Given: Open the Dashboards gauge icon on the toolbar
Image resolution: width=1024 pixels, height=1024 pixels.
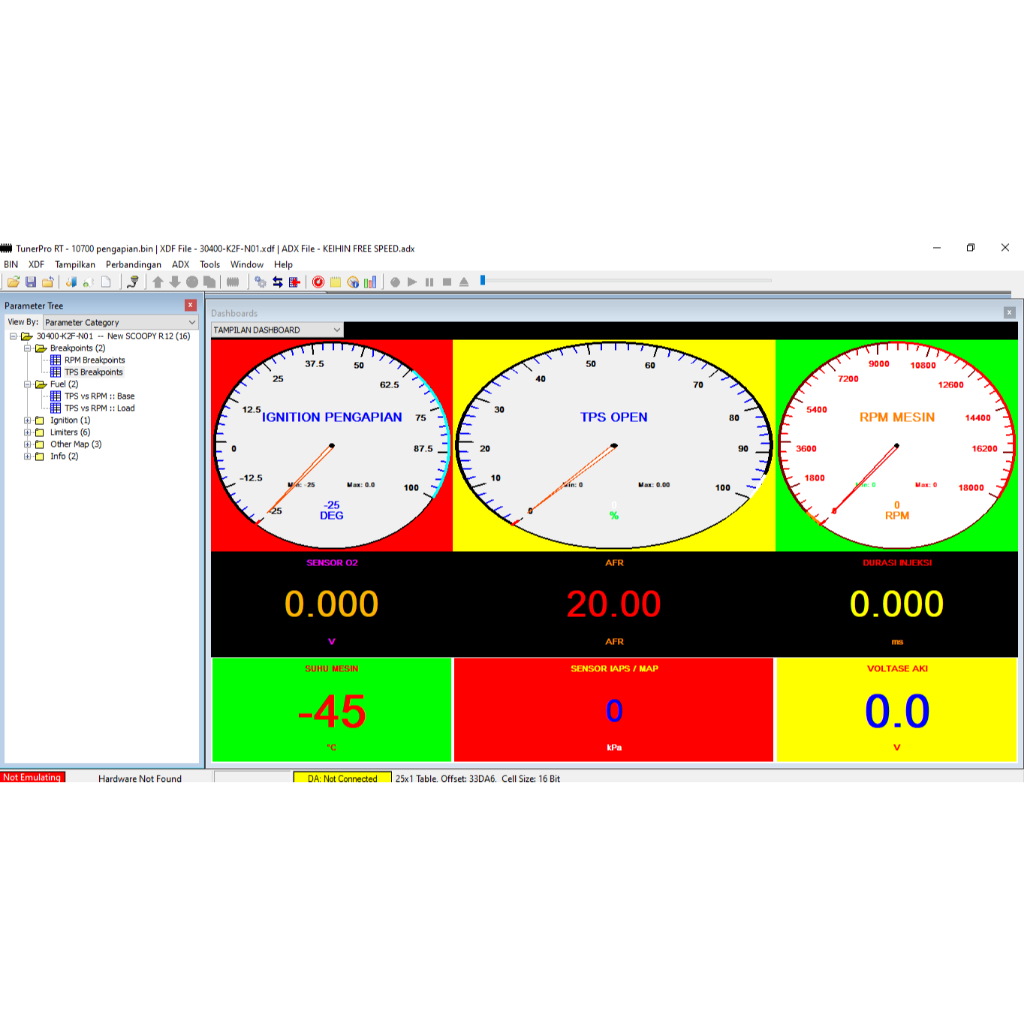Looking at the screenshot, I should [x=352, y=282].
